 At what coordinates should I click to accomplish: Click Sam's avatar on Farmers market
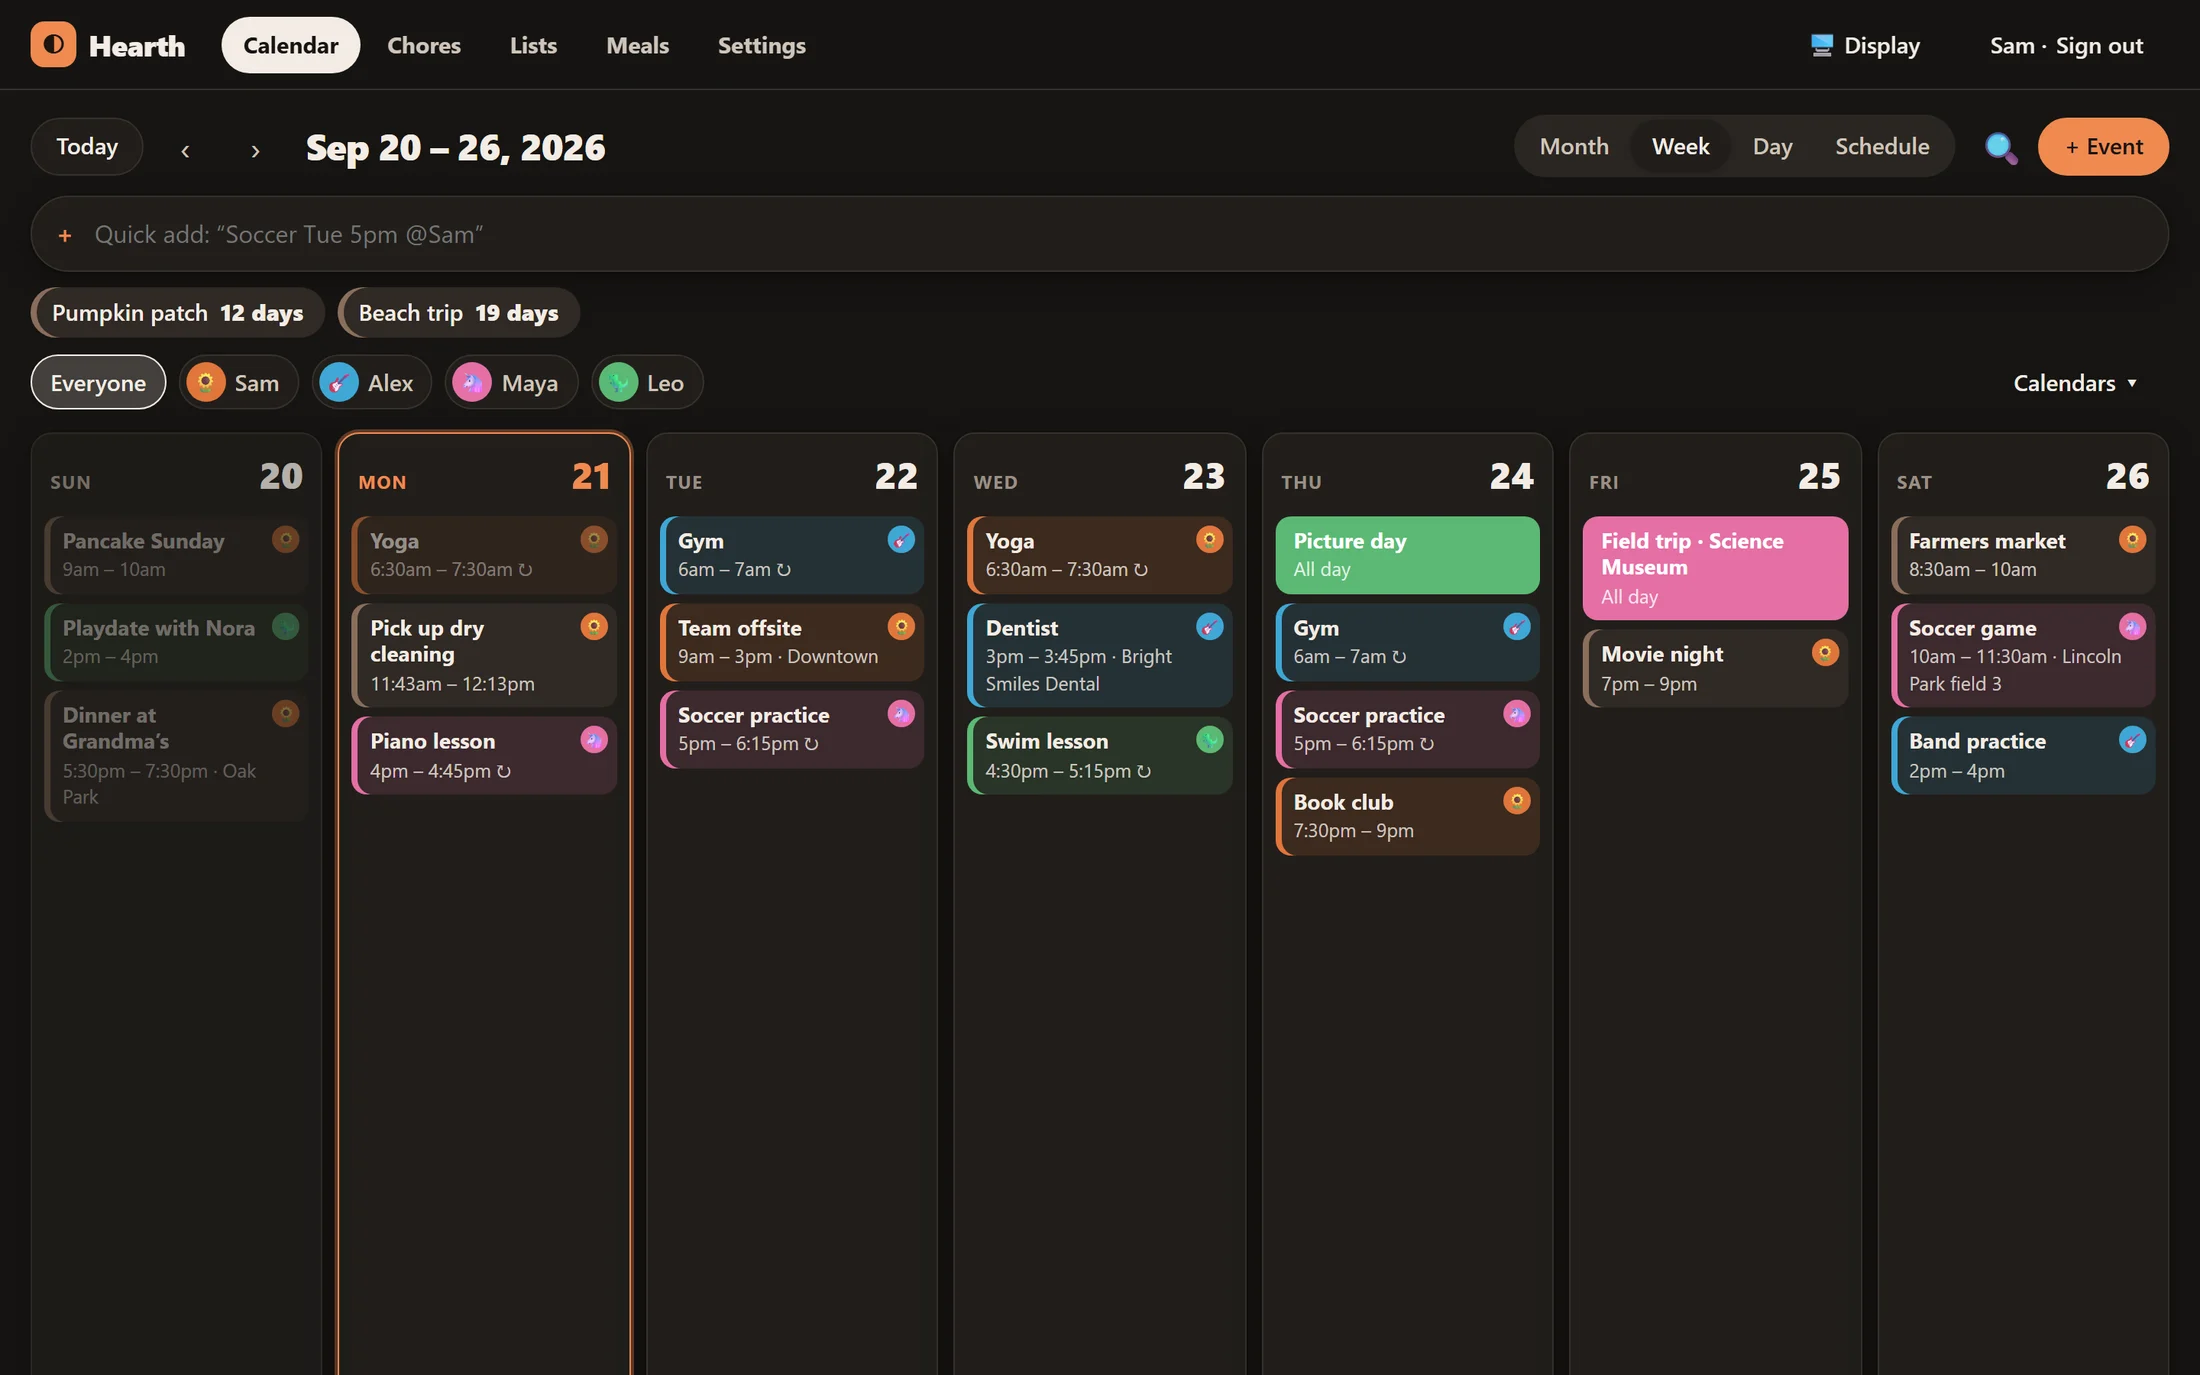[x=2132, y=540]
